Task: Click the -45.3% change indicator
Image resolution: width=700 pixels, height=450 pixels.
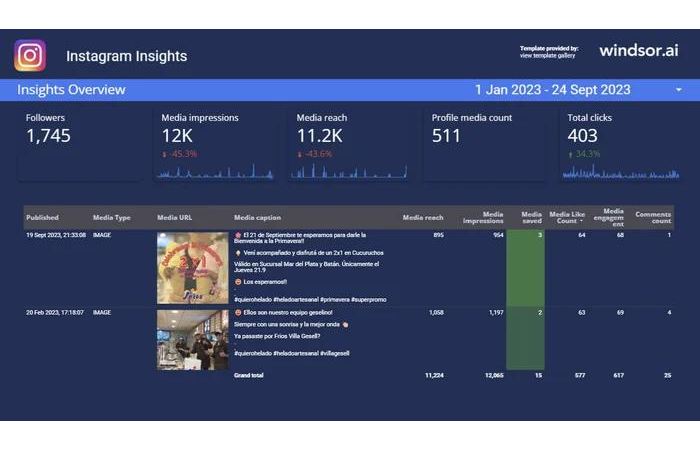Action: (x=179, y=154)
